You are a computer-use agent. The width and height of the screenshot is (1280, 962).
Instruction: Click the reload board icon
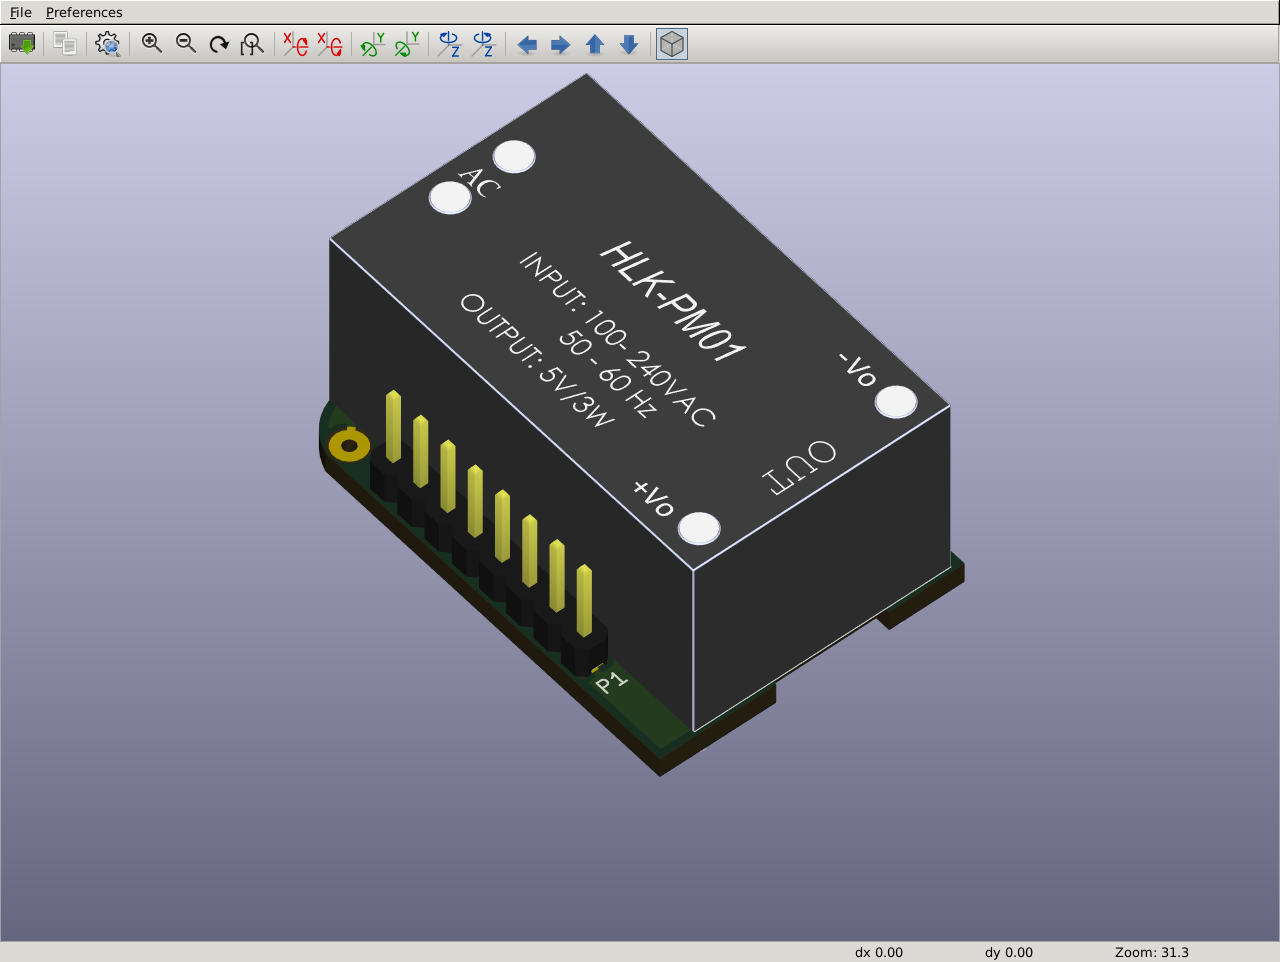point(21,44)
